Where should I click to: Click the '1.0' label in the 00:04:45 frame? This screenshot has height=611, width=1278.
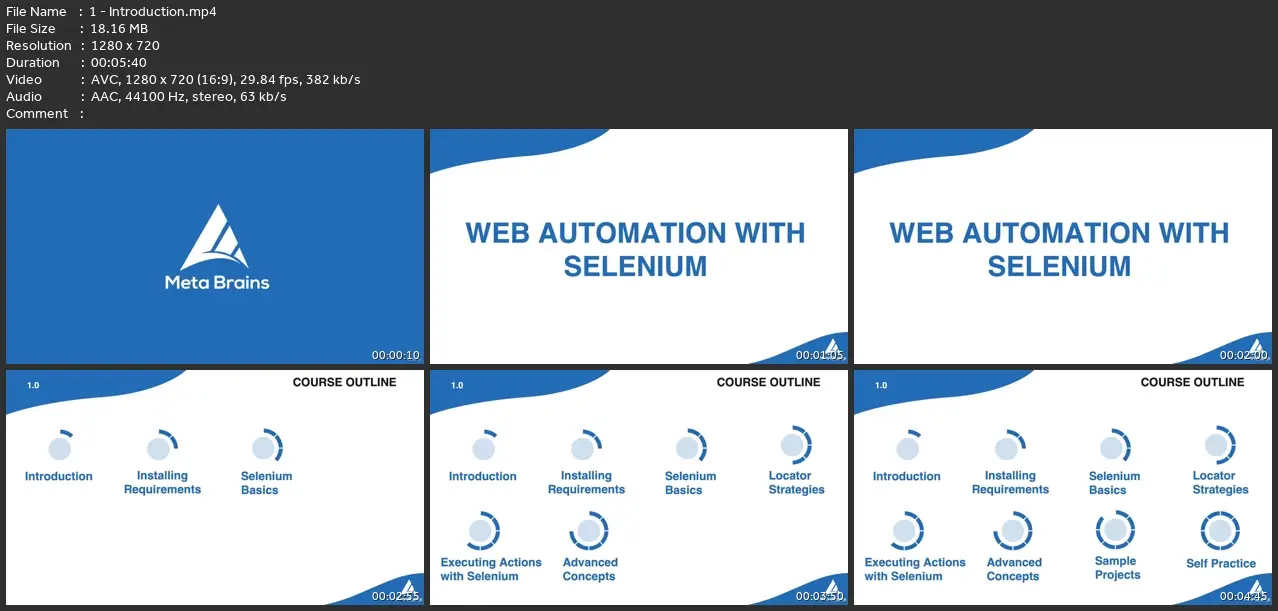[881, 385]
